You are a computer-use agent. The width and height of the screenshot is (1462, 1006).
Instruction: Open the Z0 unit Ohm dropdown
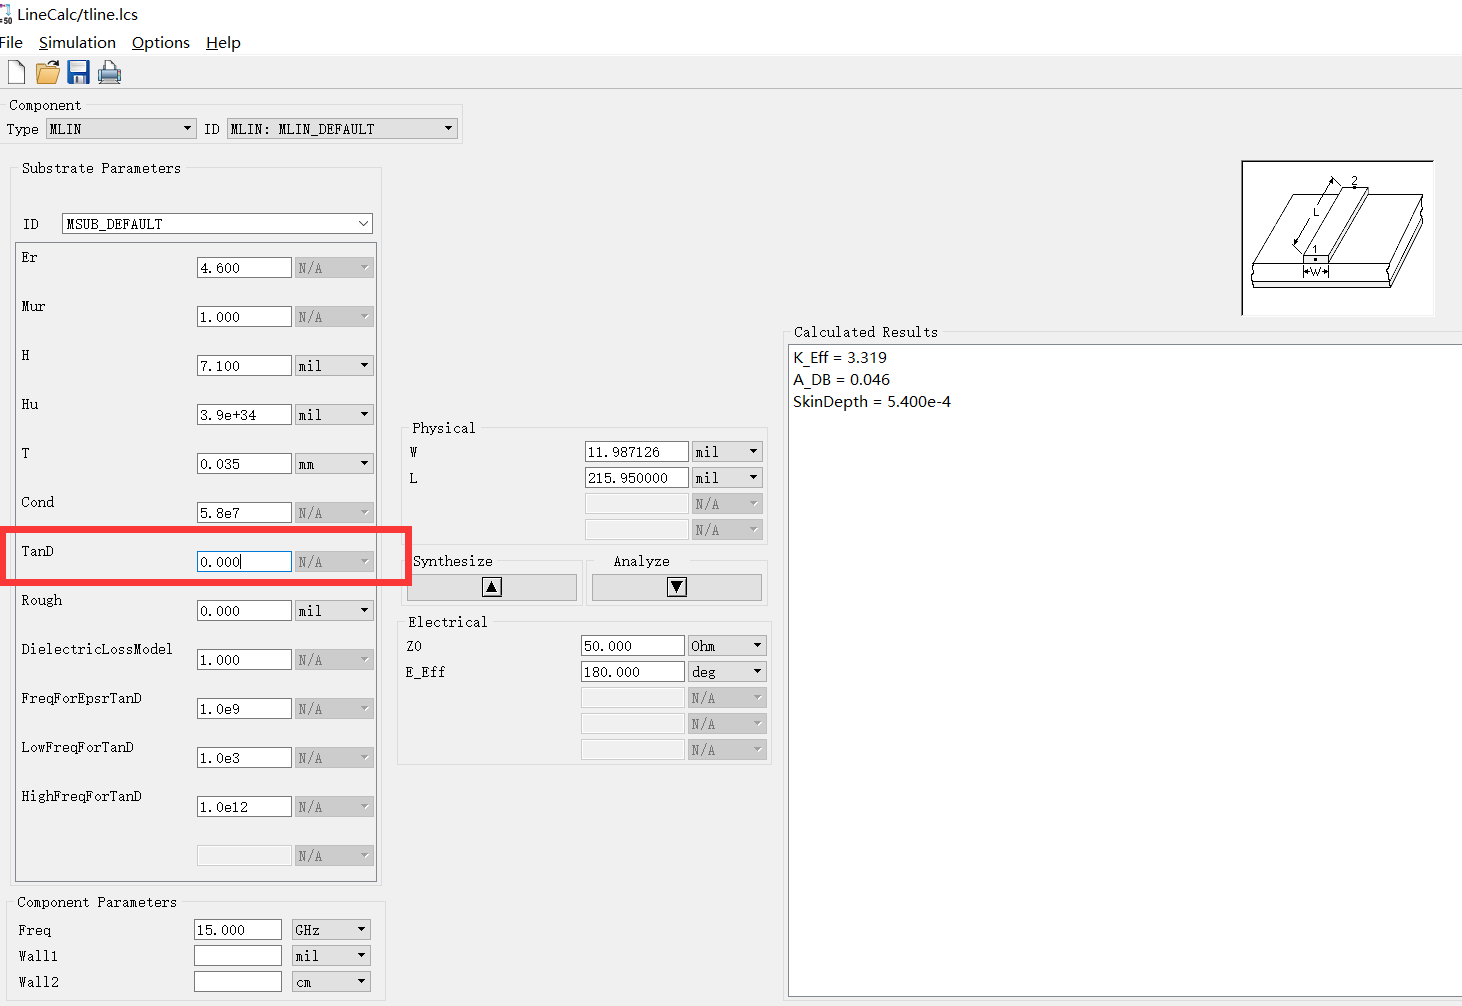727,646
